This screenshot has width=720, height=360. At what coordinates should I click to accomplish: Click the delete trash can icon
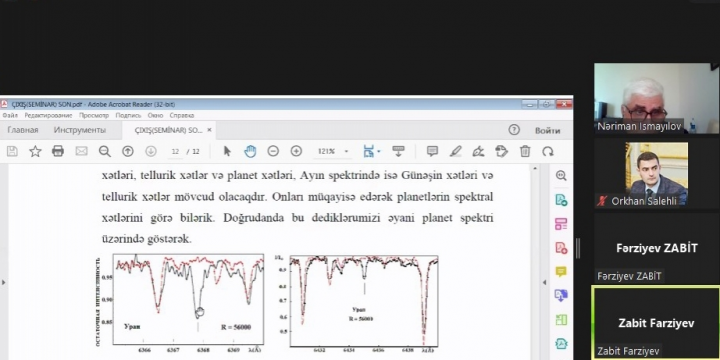(x=525, y=151)
